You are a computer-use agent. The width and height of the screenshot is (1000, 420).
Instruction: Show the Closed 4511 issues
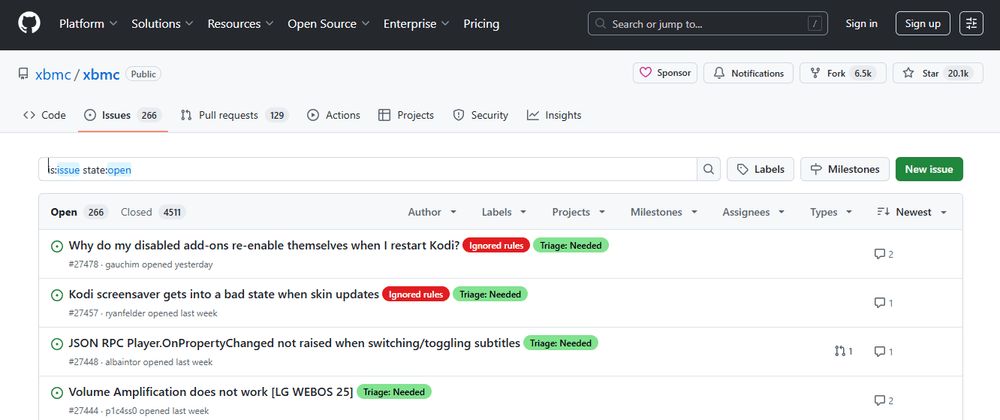tap(153, 212)
